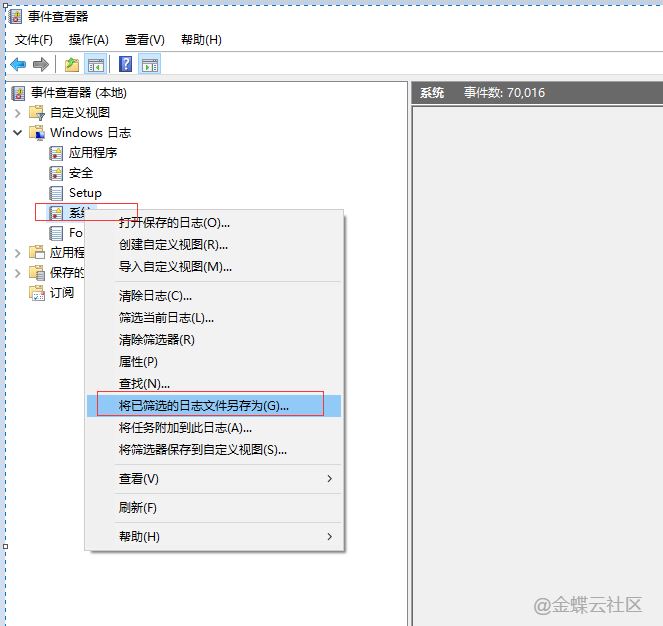Open the 帮助(H) submenu in context menu

click(139, 537)
